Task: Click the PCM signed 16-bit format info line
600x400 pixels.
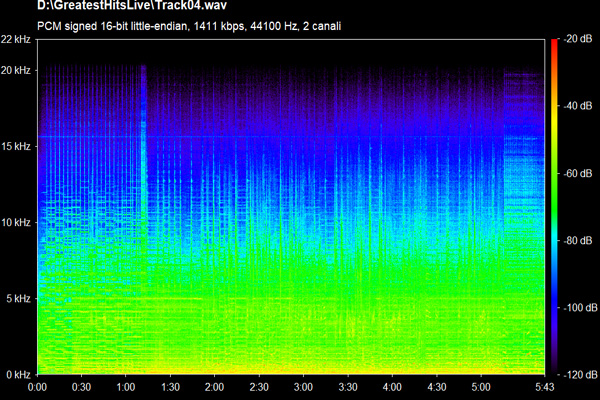Action: click(x=189, y=26)
